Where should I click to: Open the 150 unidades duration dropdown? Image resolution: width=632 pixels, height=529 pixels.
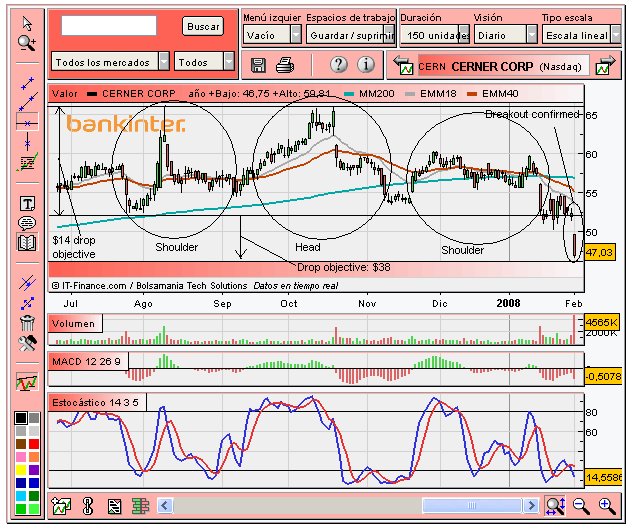(436, 35)
